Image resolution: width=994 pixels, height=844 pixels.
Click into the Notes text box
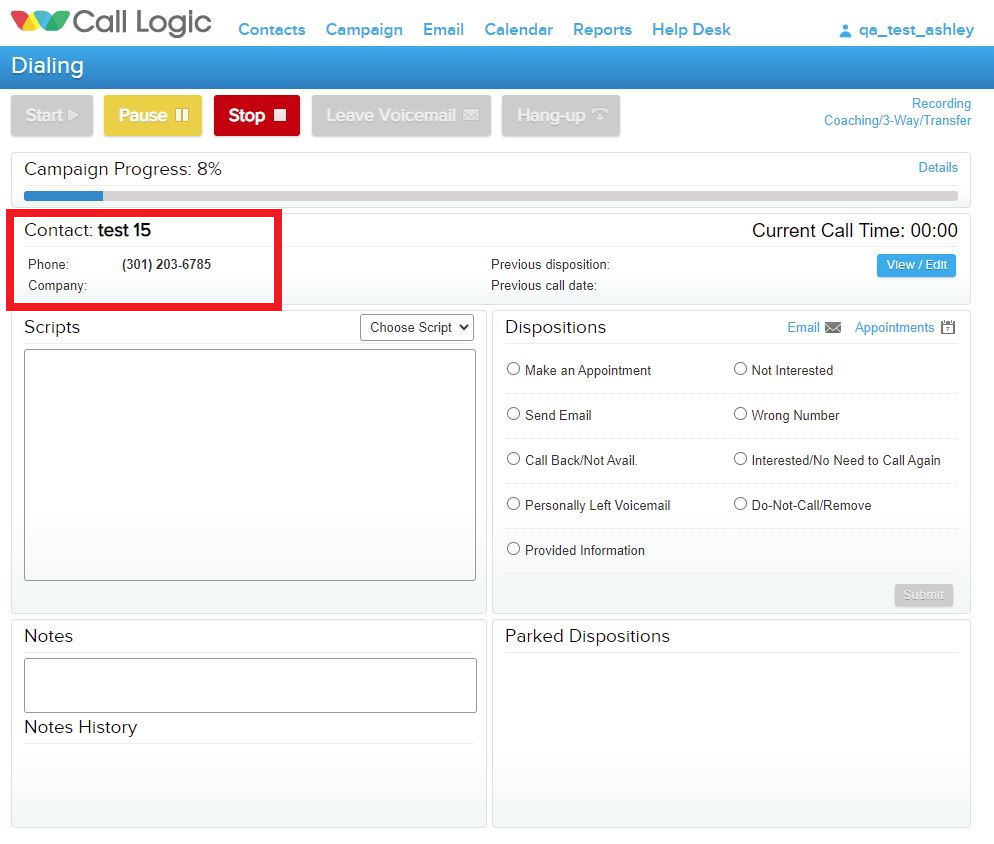(x=250, y=685)
